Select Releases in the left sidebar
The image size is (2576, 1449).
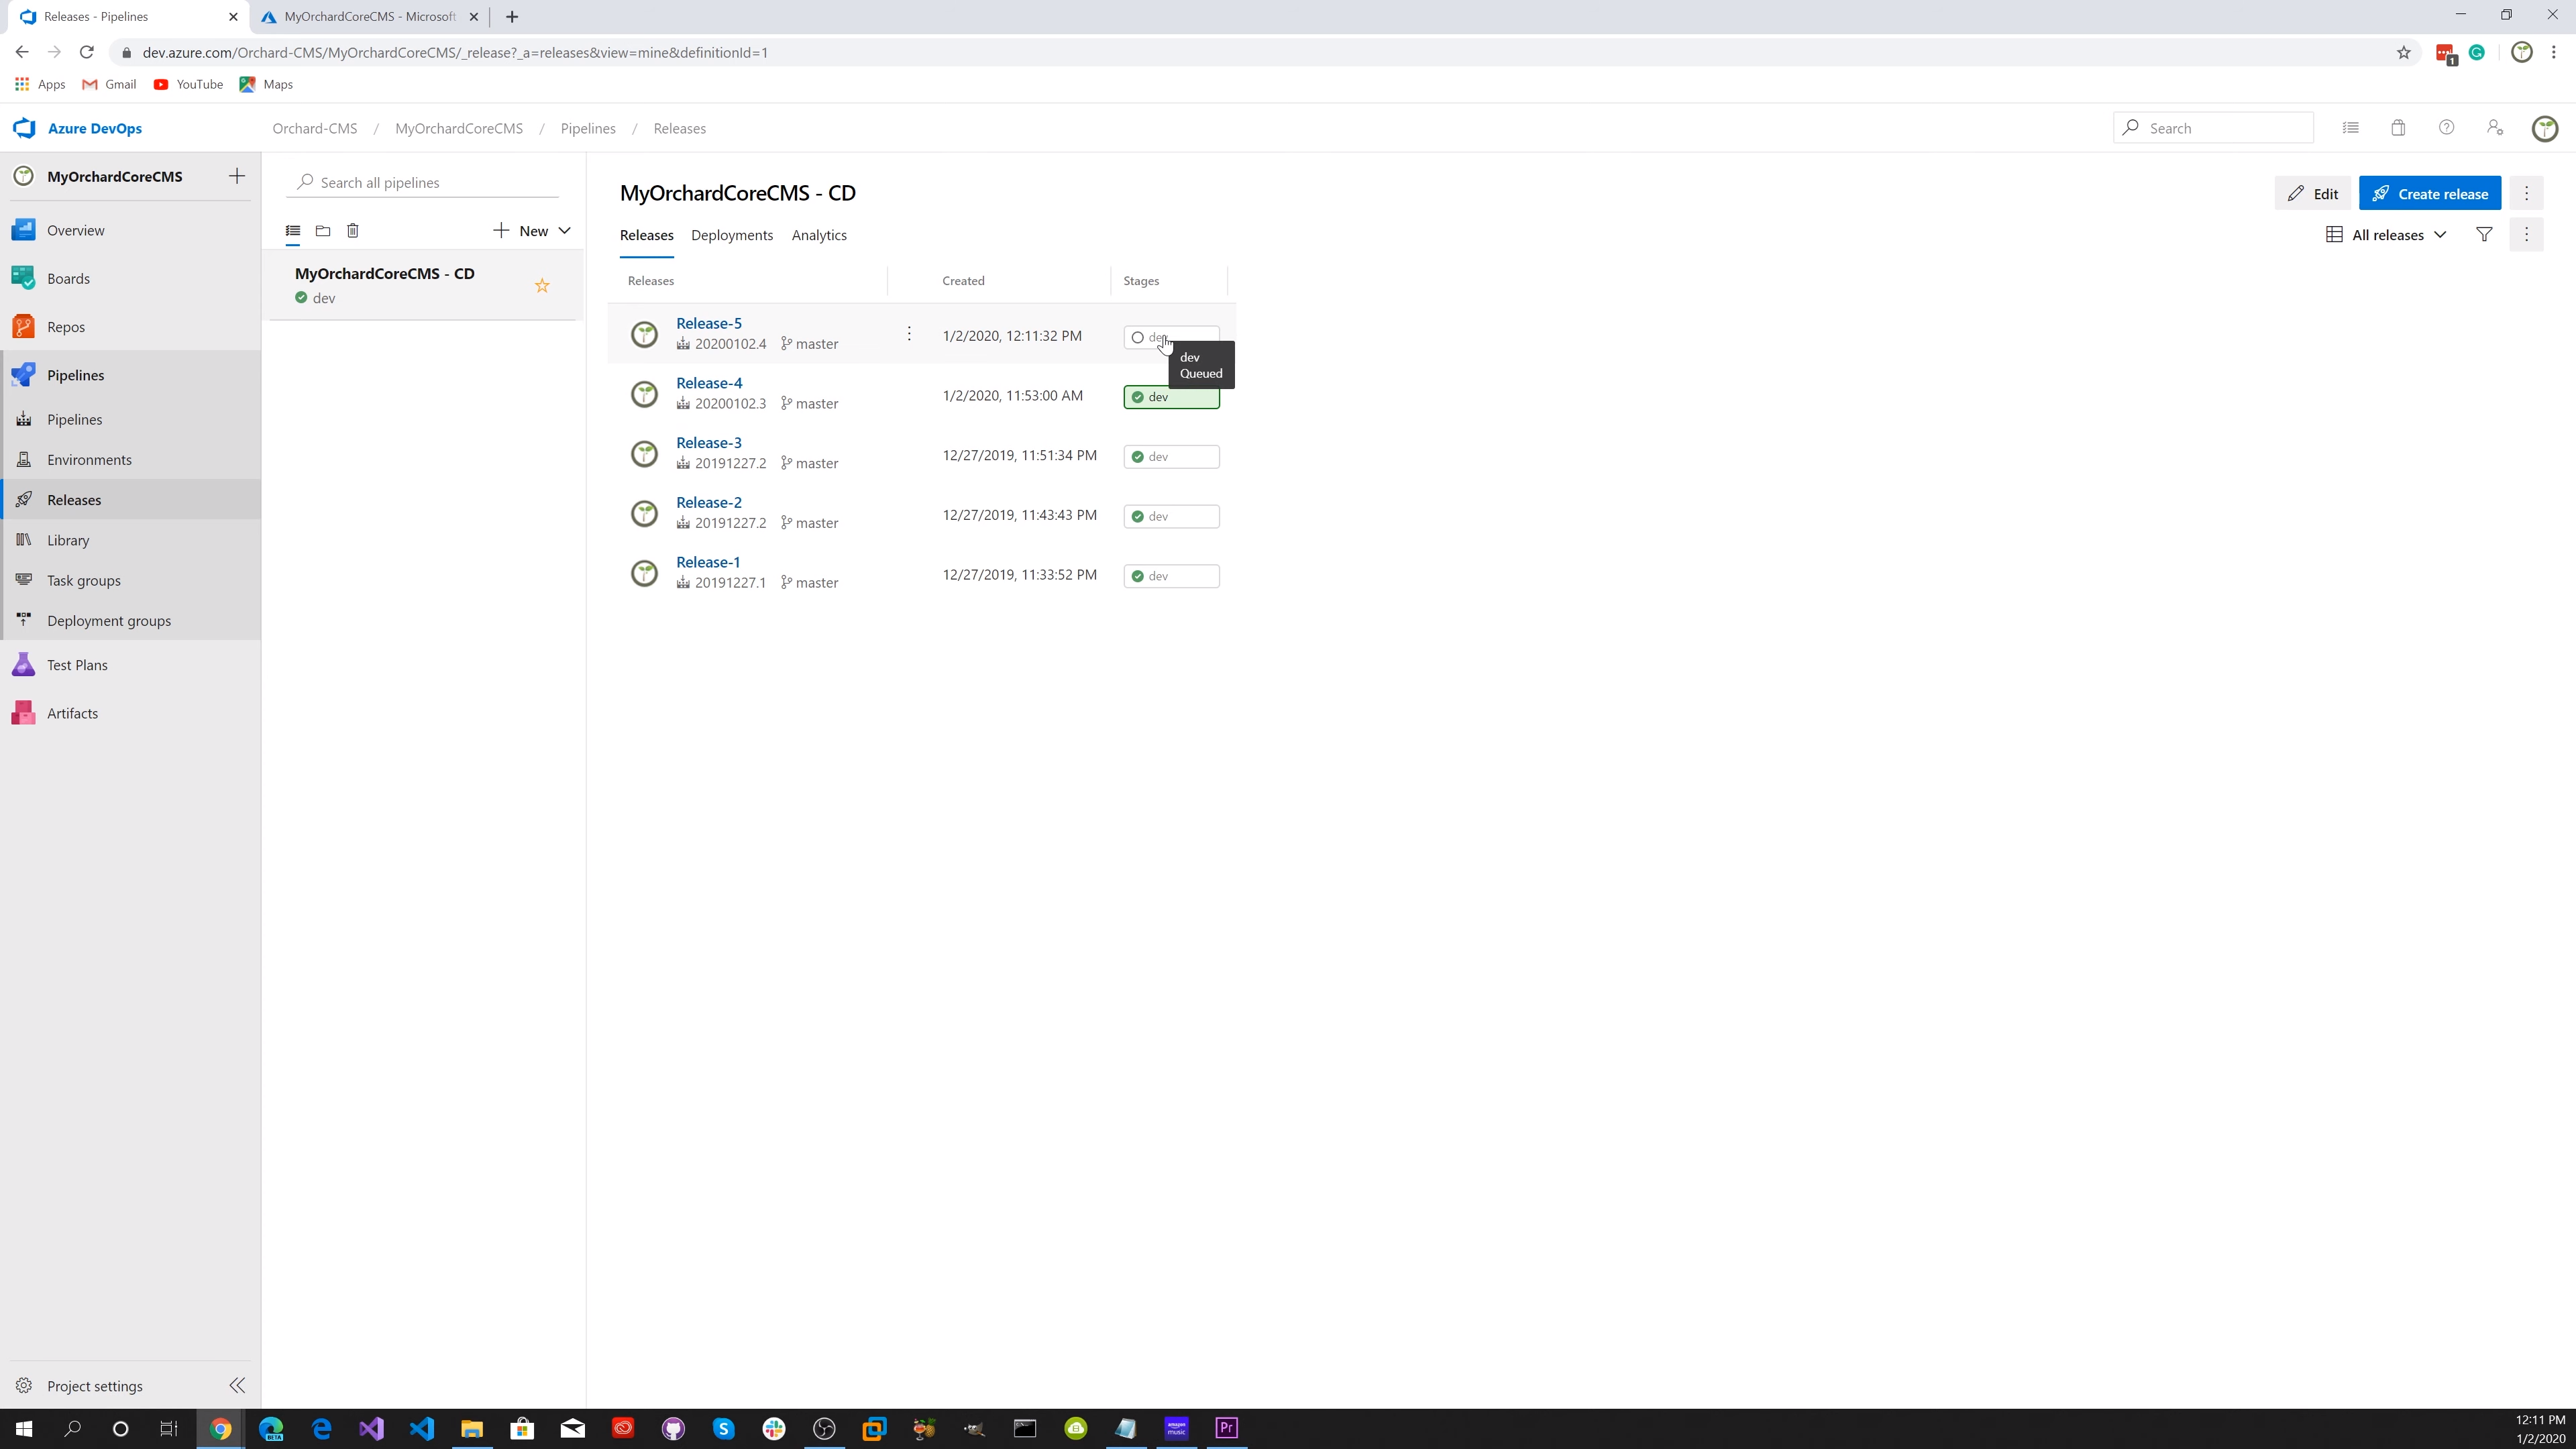[74, 500]
